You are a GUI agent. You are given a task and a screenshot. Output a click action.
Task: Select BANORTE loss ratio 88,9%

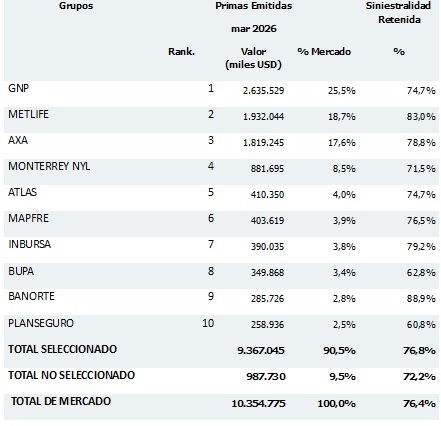click(421, 299)
